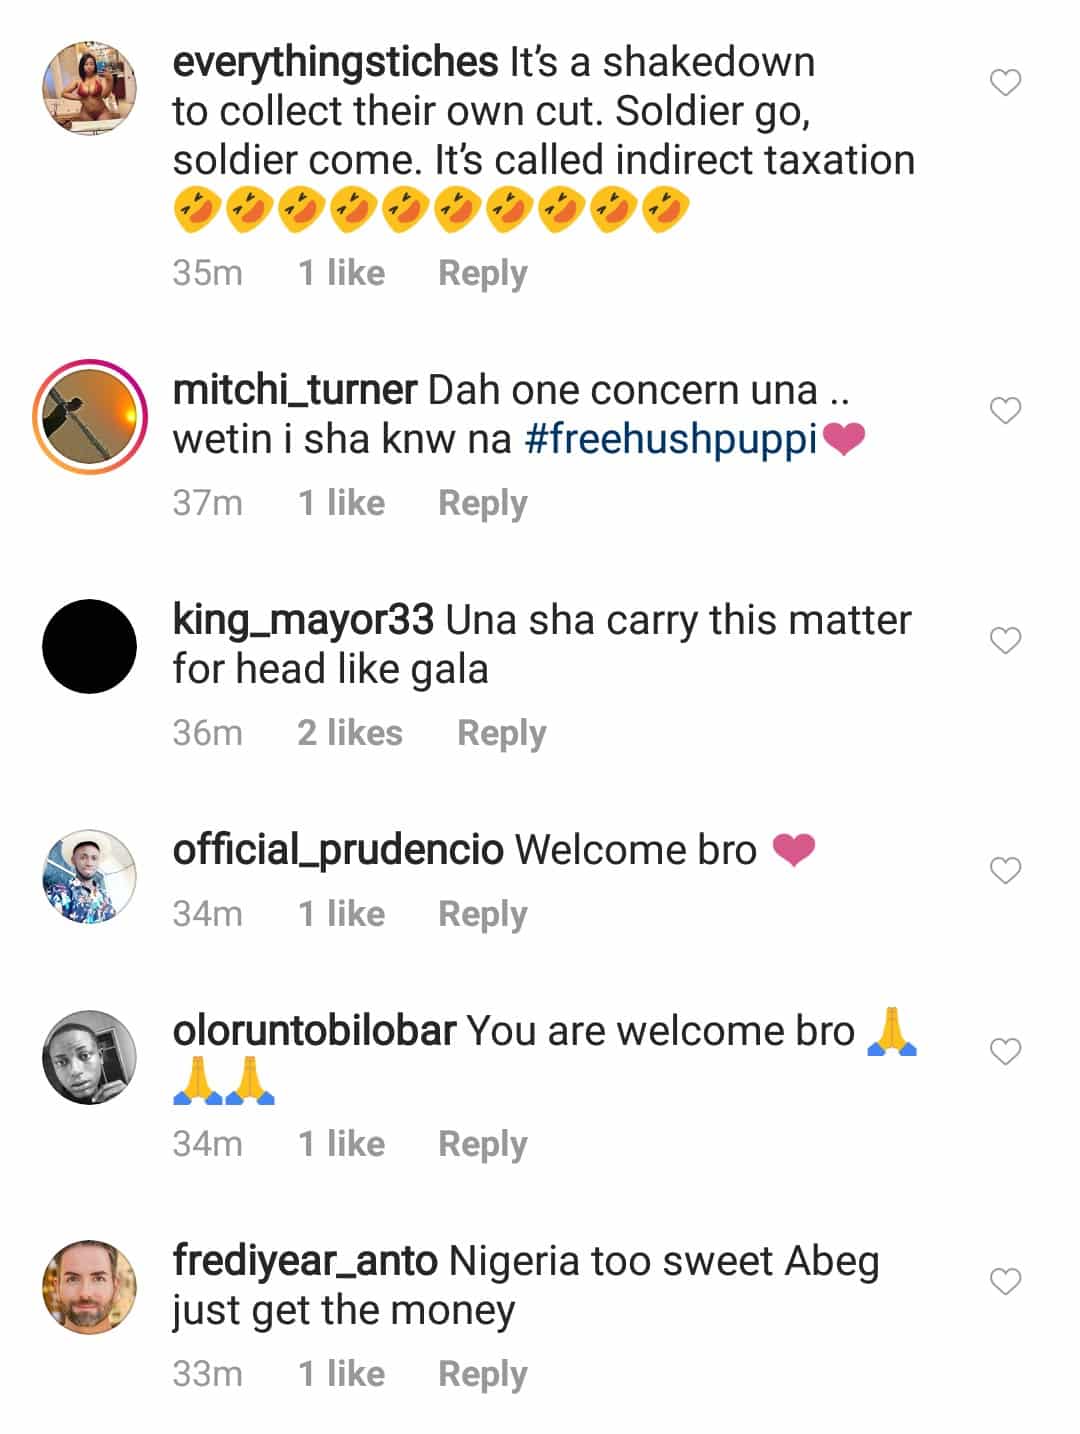Open username oloruntobilobar's profile

(314, 1031)
